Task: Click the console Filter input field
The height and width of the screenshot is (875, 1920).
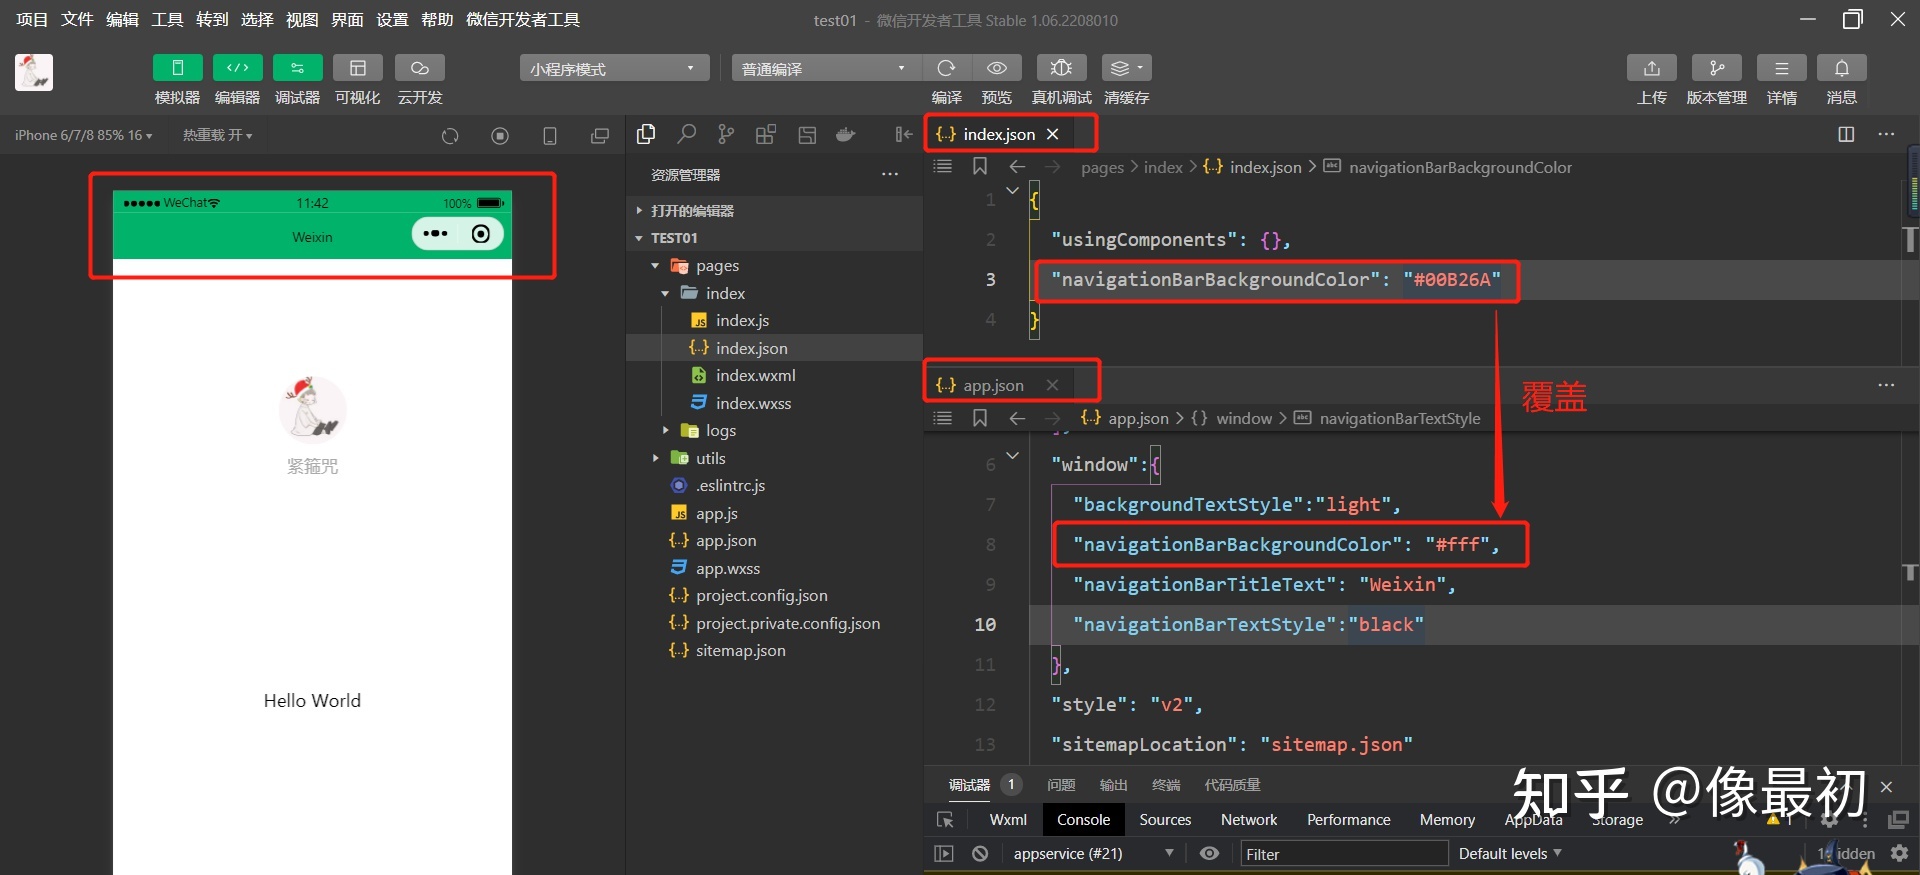Action: (x=1343, y=854)
